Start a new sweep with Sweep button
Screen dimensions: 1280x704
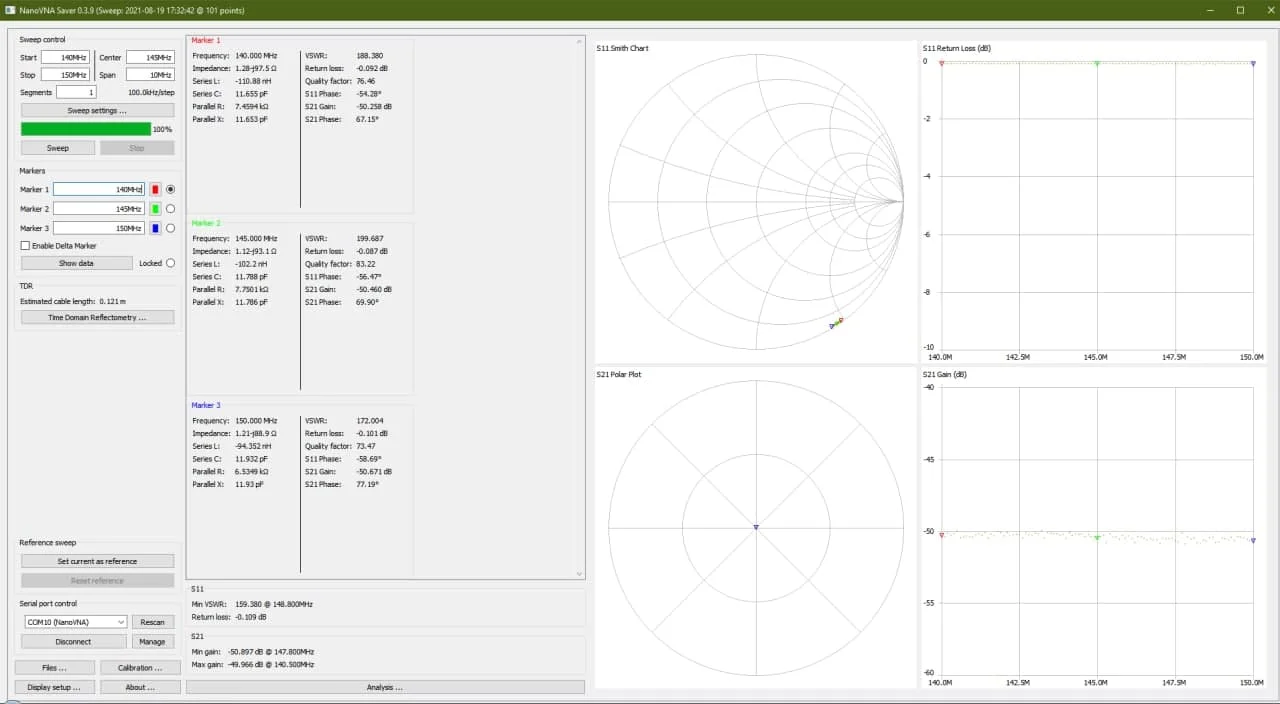[x=58, y=148]
